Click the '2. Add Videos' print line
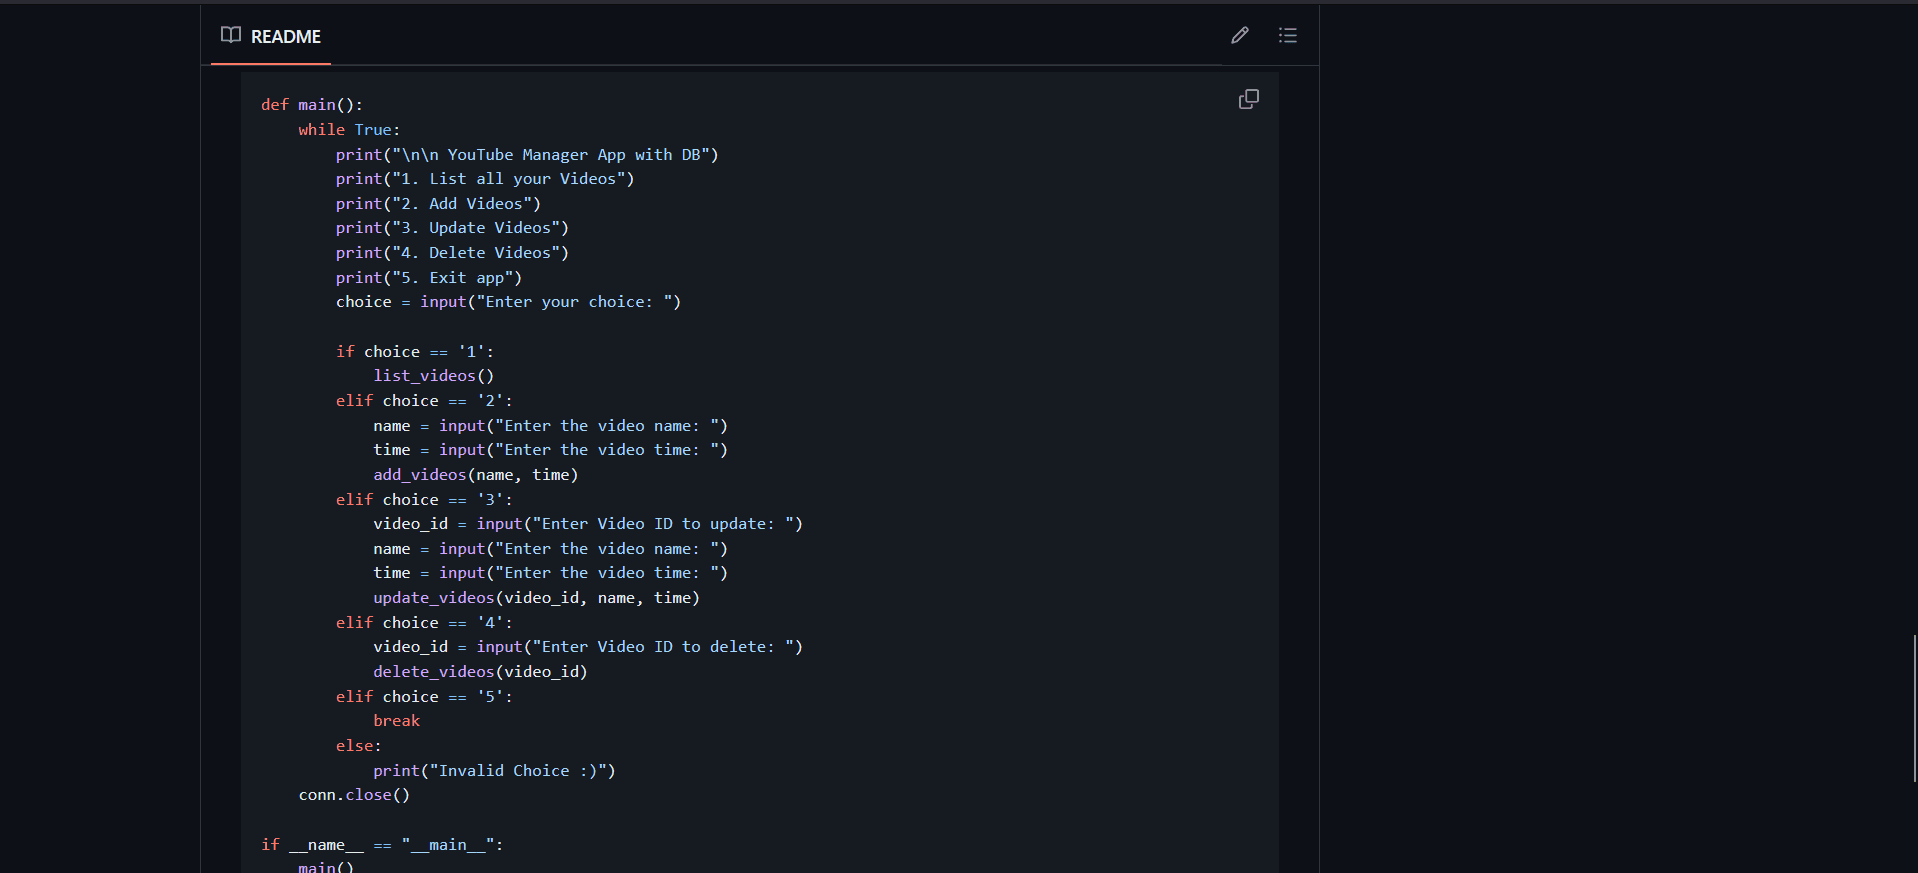The image size is (1918, 873). click(x=438, y=204)
